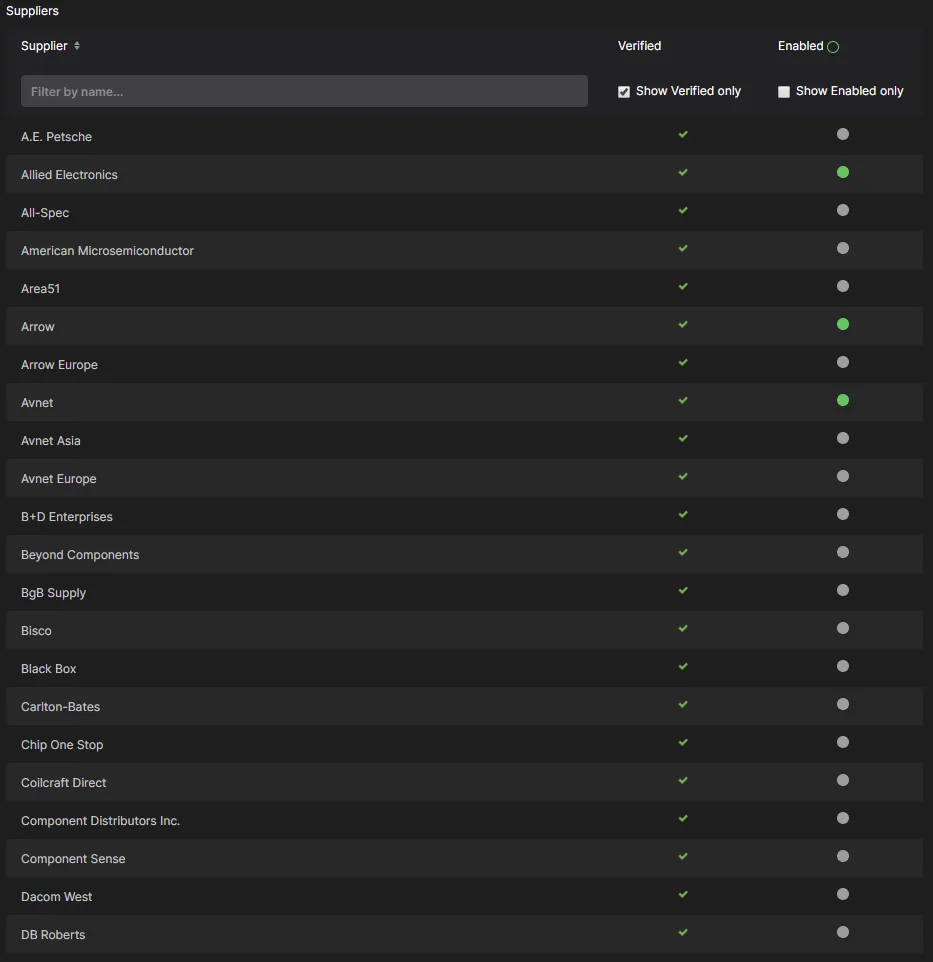This screenshot has width=933, height=962.
Task: Click the verified checkmark for Carlton-Bates
Action: [683, 705]
